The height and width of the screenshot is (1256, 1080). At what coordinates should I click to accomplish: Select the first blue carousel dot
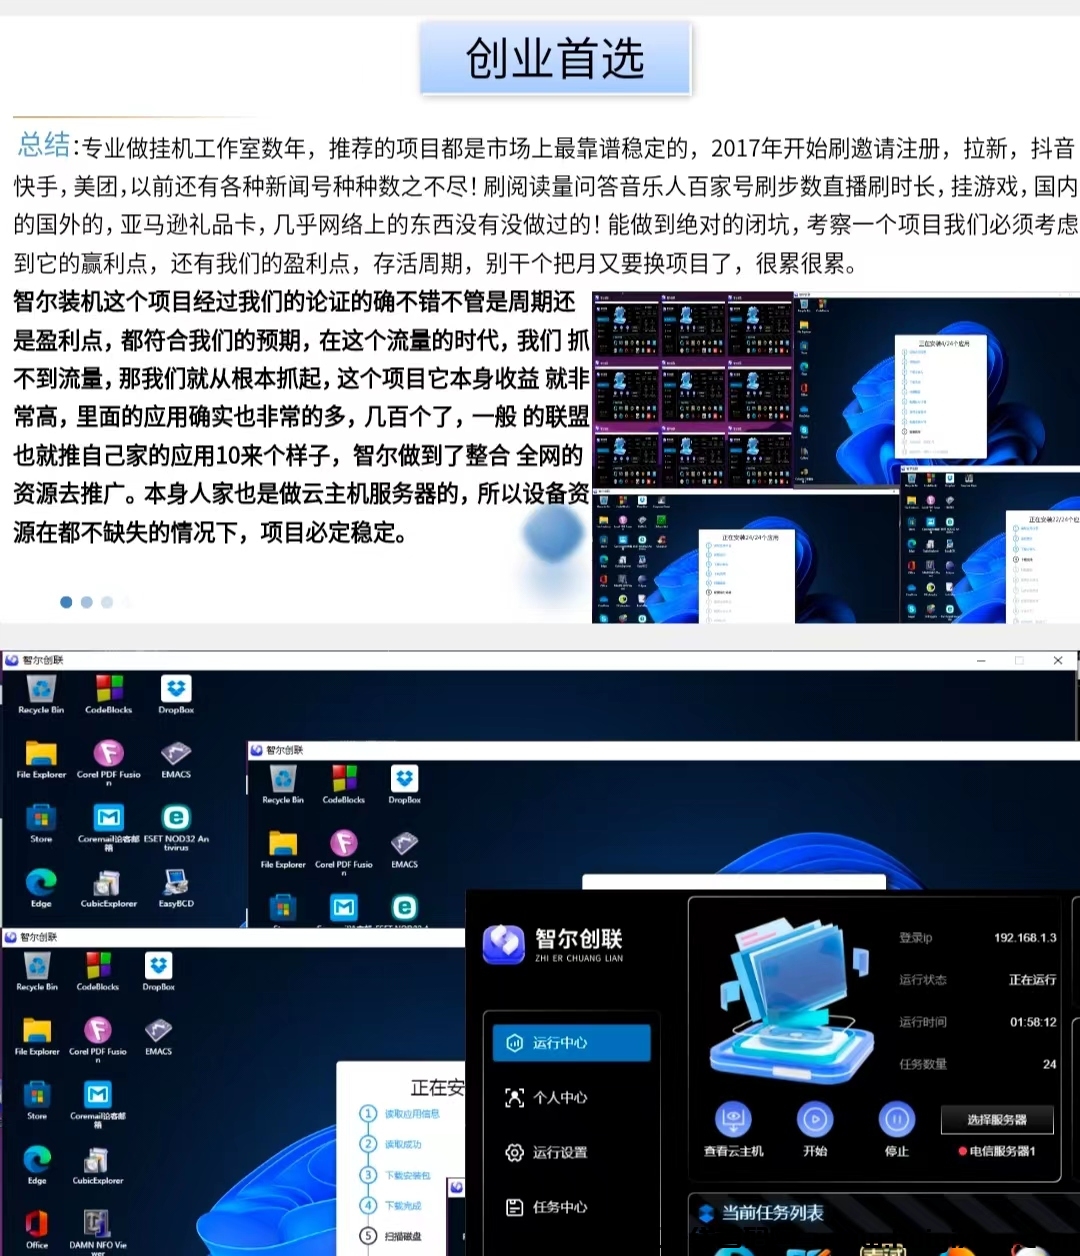[66, 602]
